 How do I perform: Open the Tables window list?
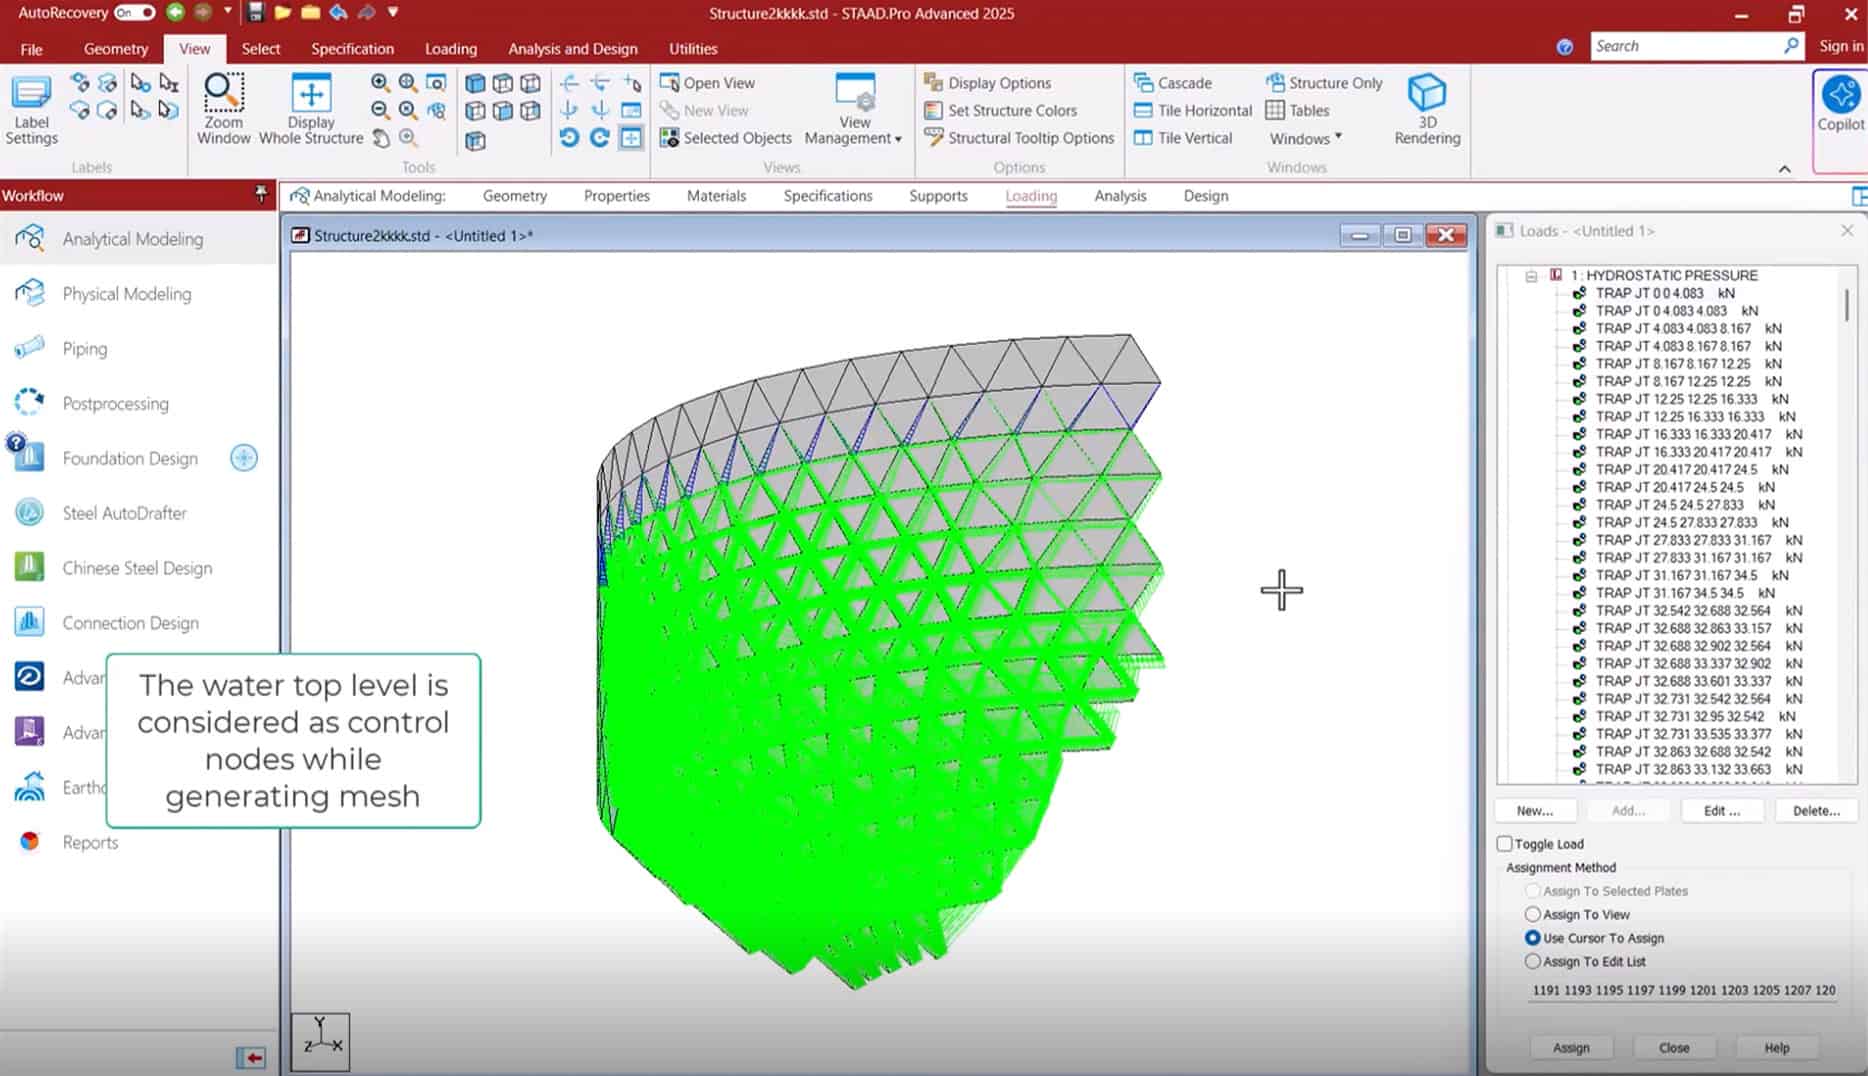tap(1298, 110)
